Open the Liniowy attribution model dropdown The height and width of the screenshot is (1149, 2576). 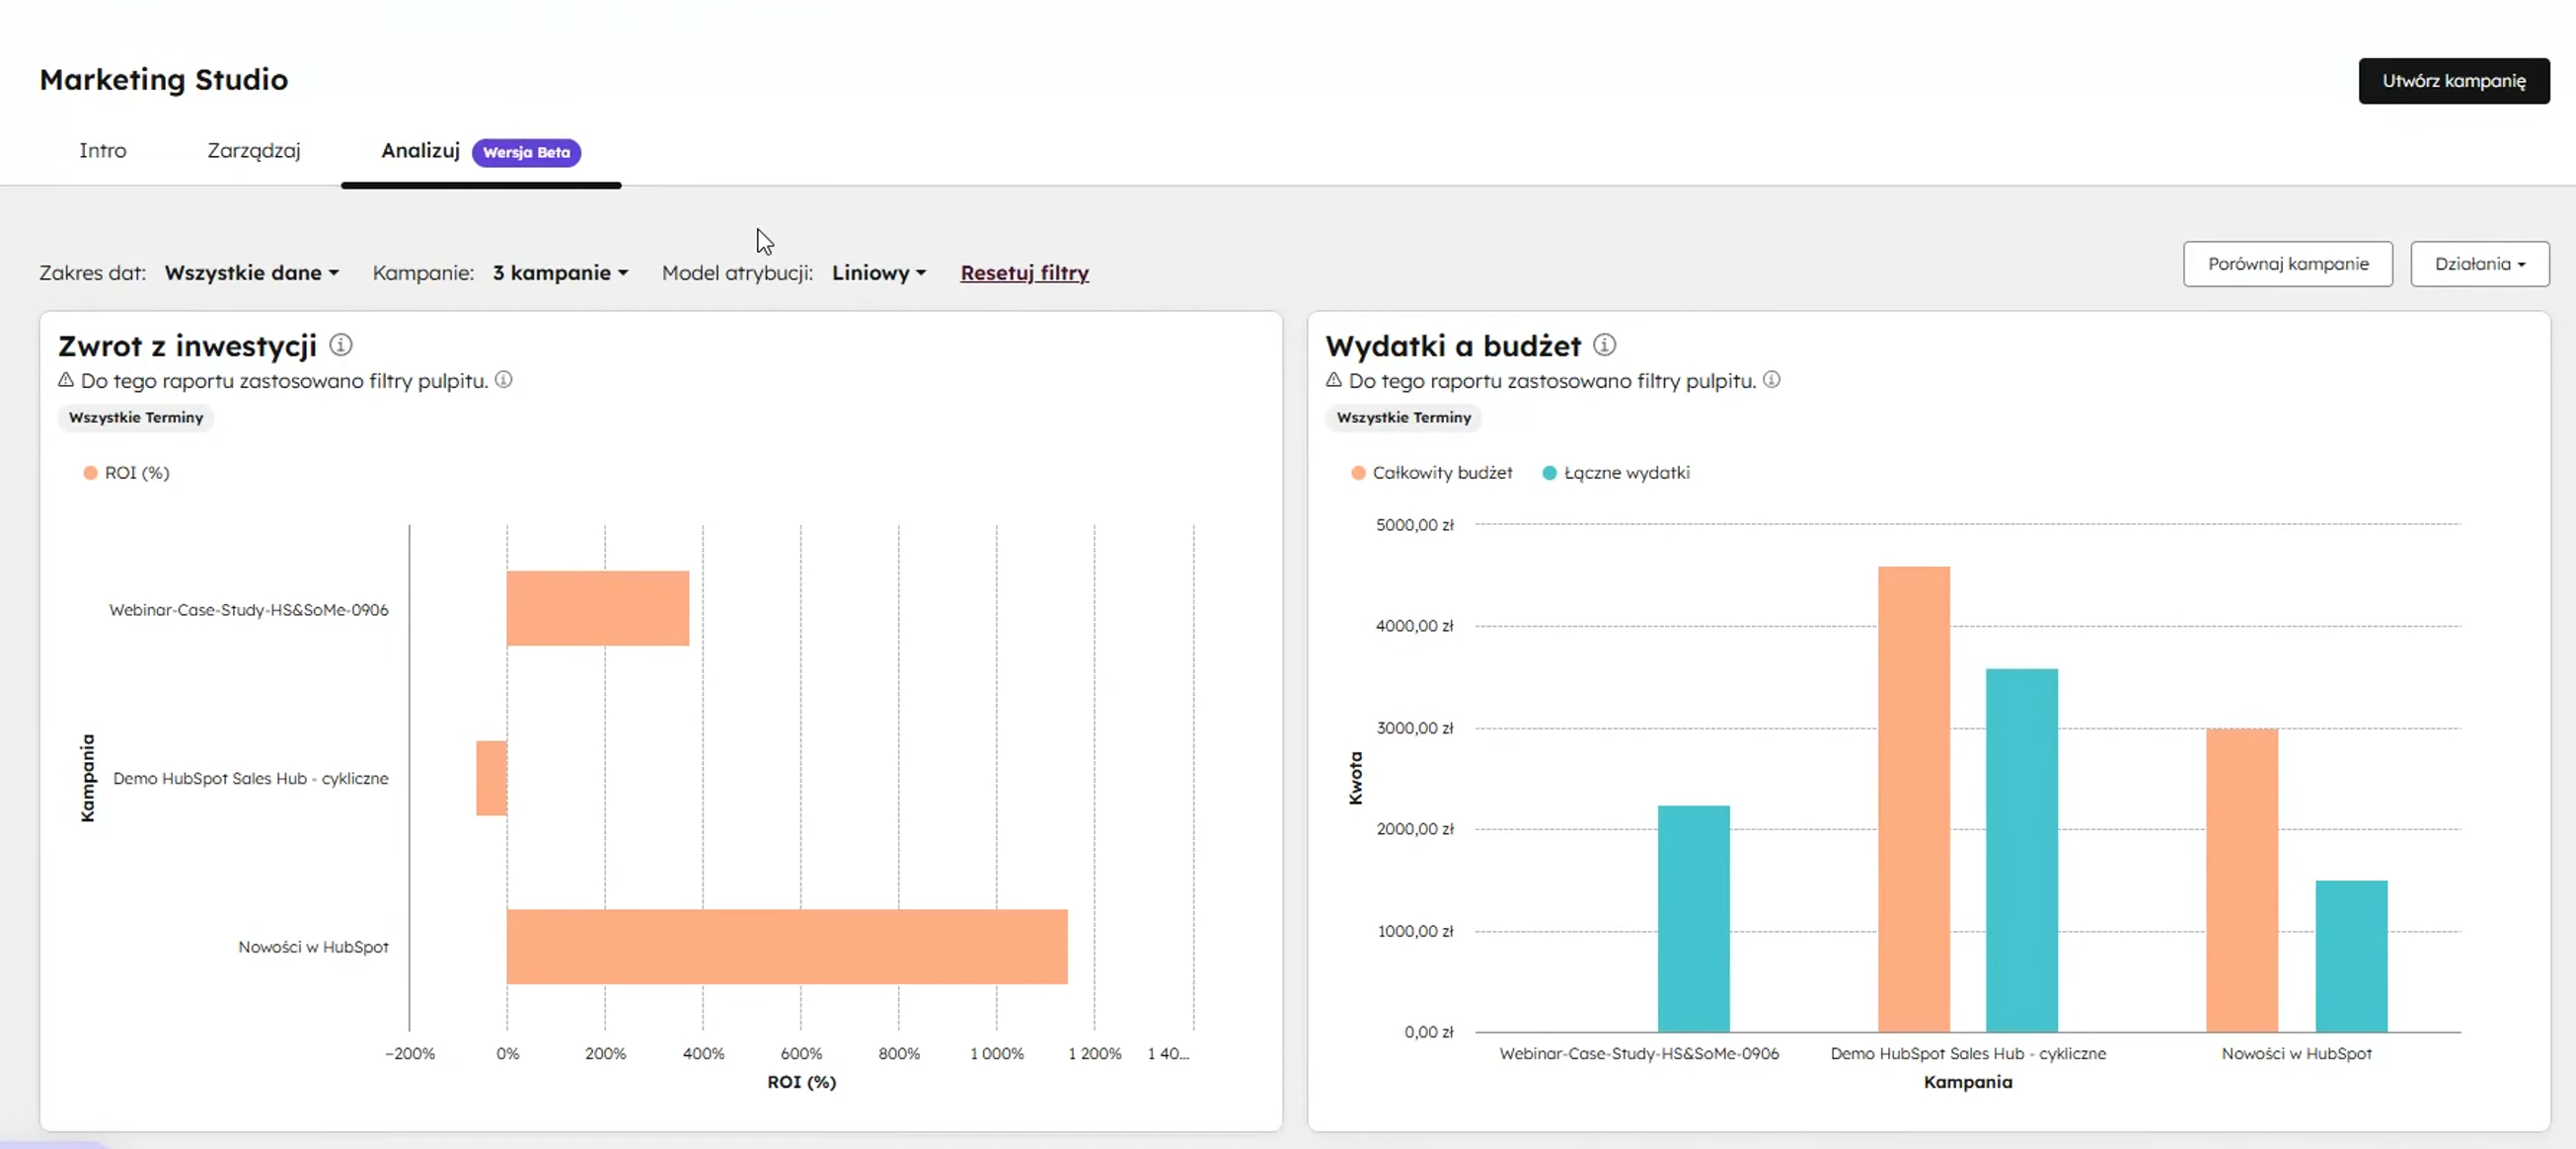coord(878,273)
